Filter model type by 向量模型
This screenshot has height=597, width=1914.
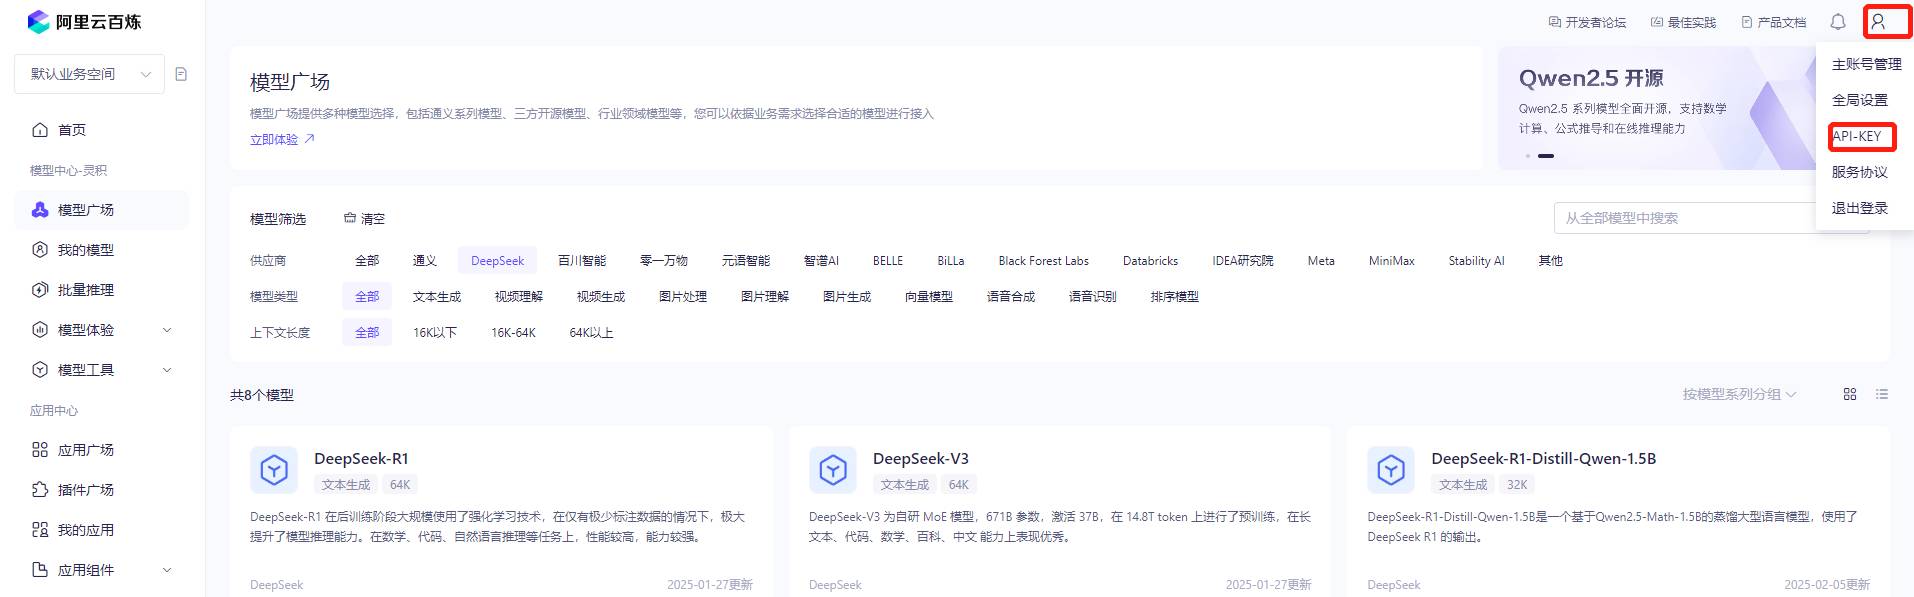(x=929, y=297)
